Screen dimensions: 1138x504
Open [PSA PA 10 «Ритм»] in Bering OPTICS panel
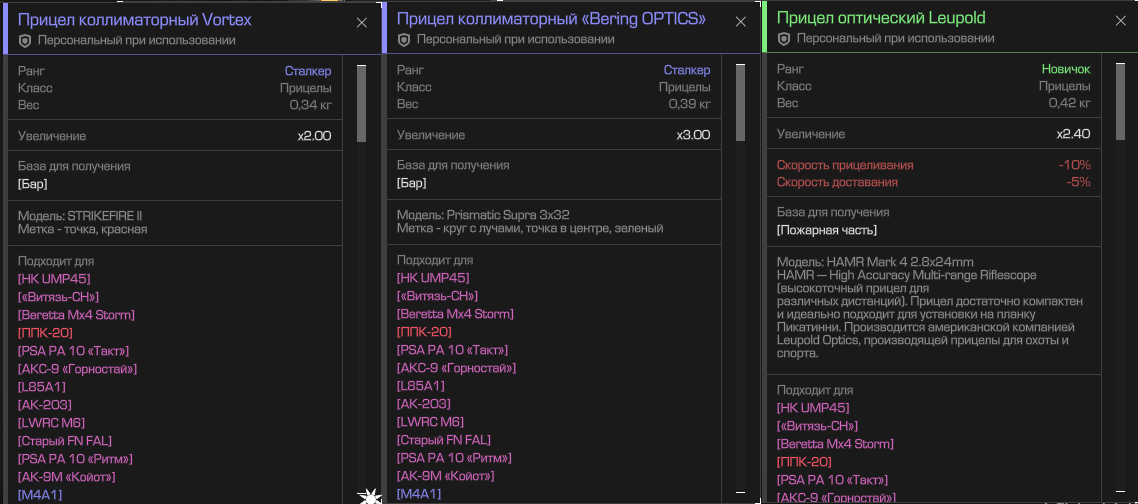point(454,458)
